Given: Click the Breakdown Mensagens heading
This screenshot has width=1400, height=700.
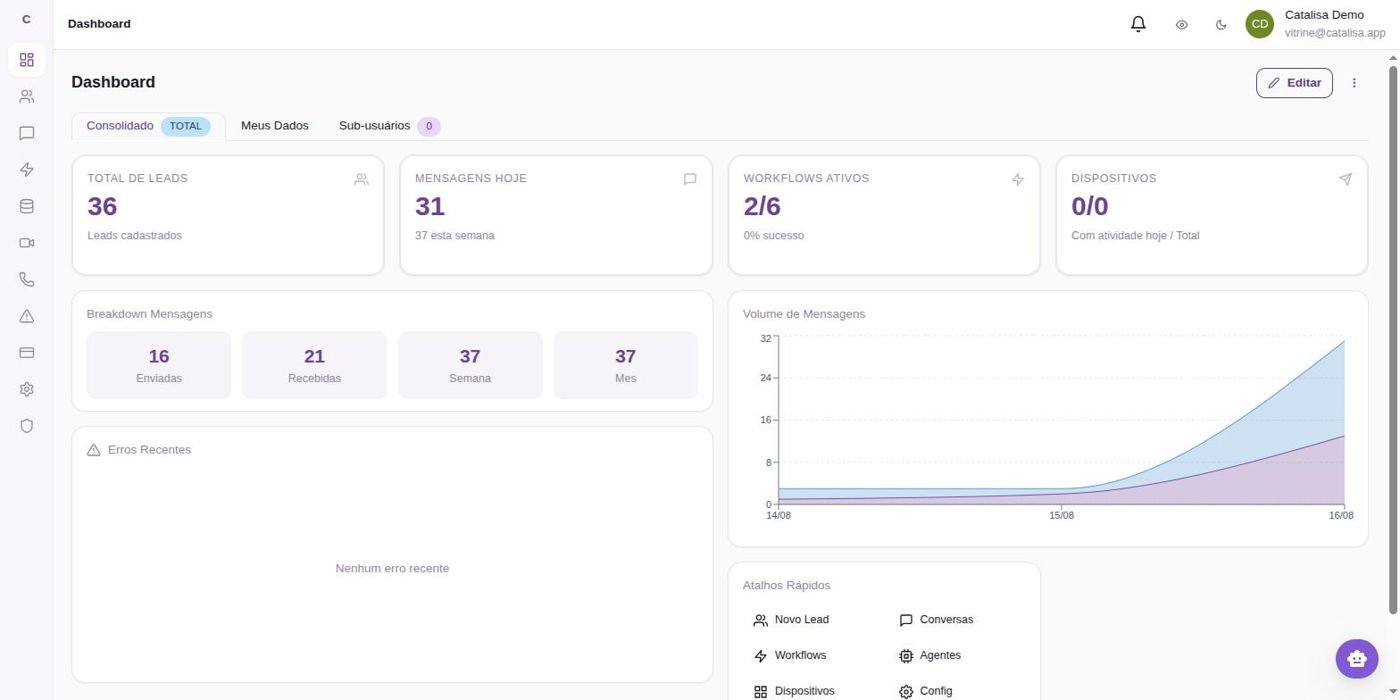Looking at the screenshot, I should (149, 314).
